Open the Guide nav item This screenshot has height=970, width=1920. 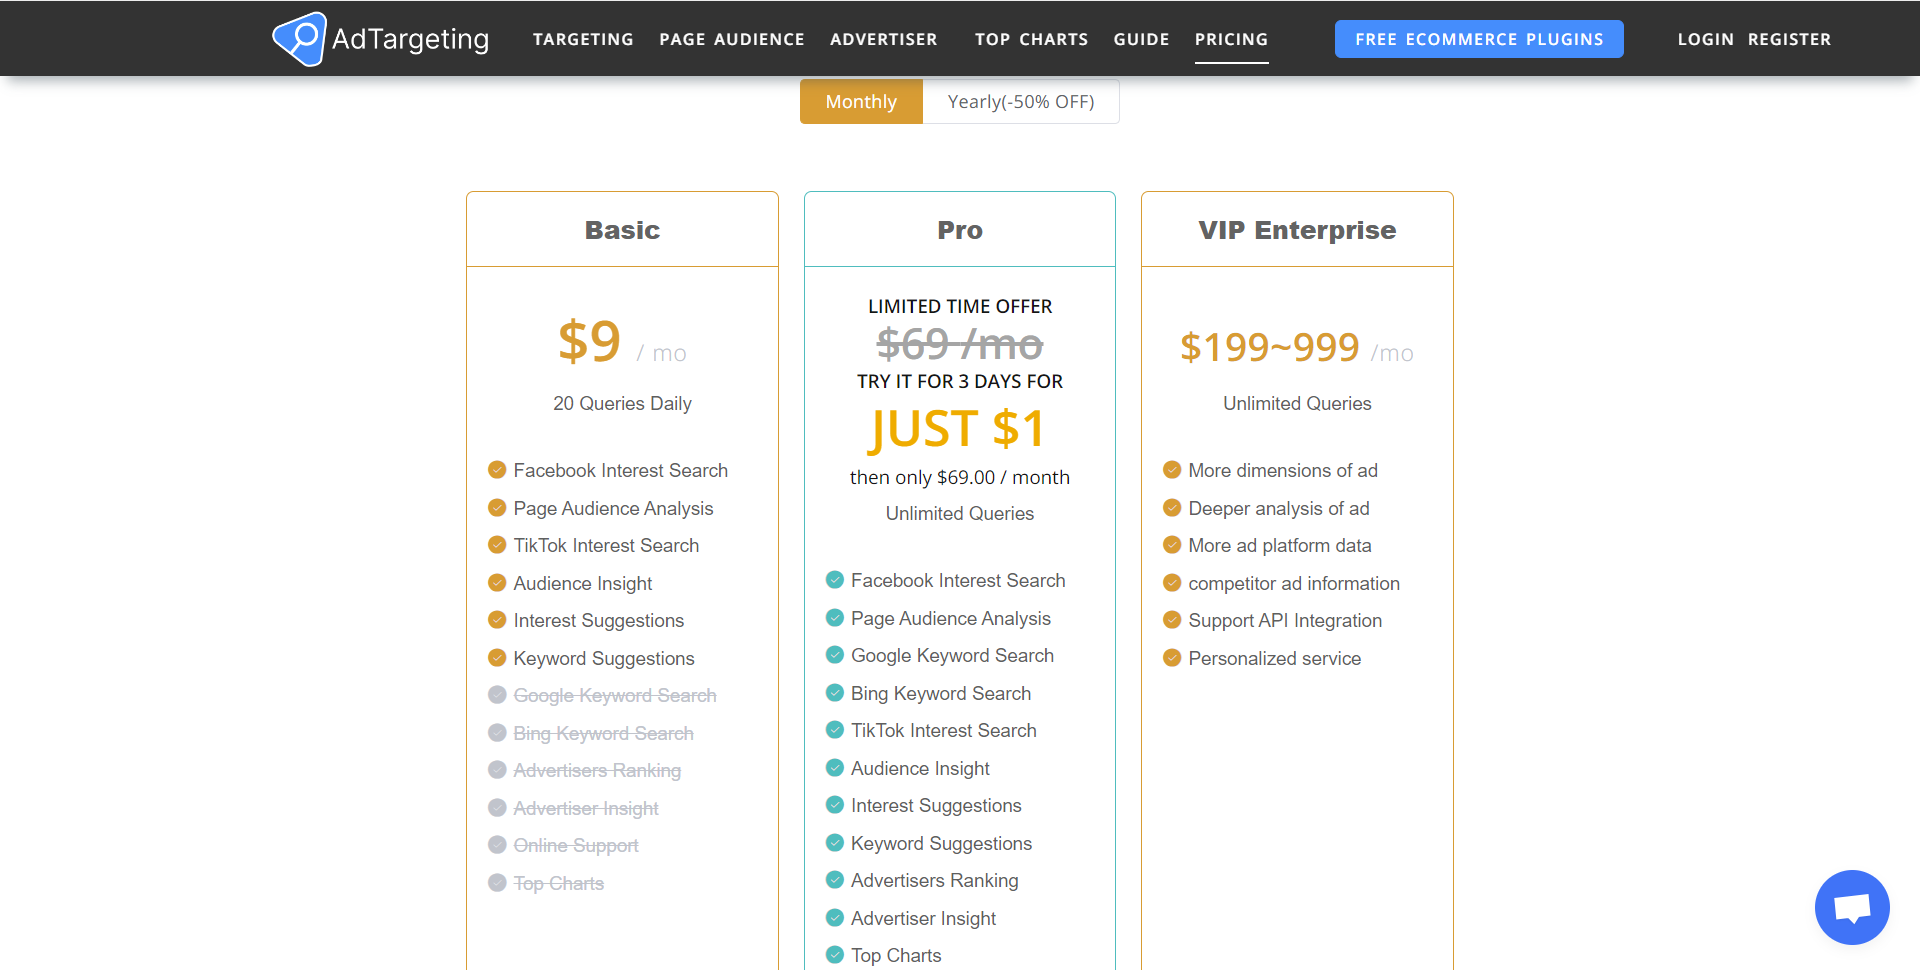coord(1142,39)
